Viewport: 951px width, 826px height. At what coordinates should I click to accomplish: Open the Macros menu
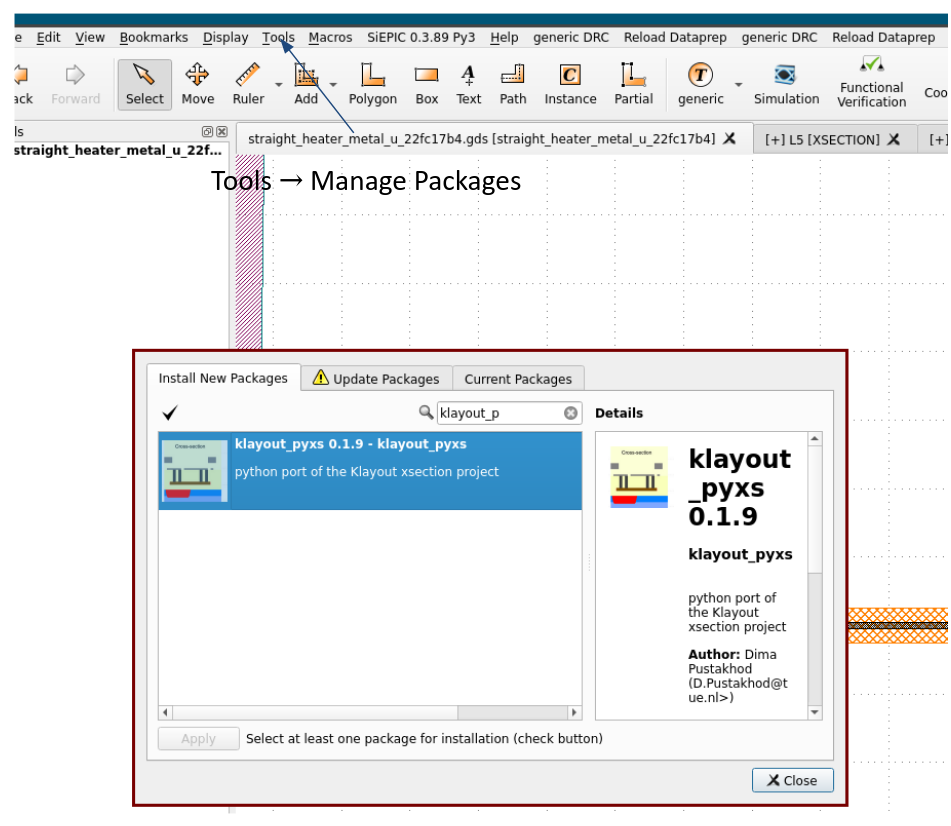(x=330, y=38)
